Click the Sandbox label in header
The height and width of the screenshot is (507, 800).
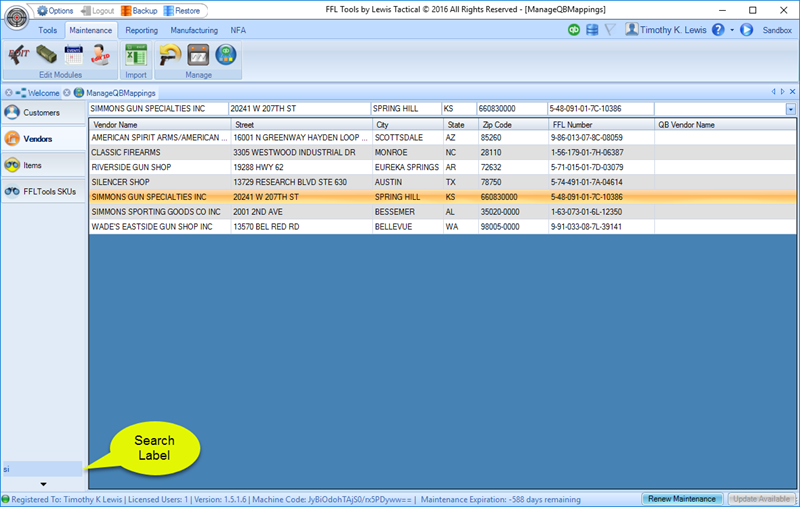click(x=777, y=30)
